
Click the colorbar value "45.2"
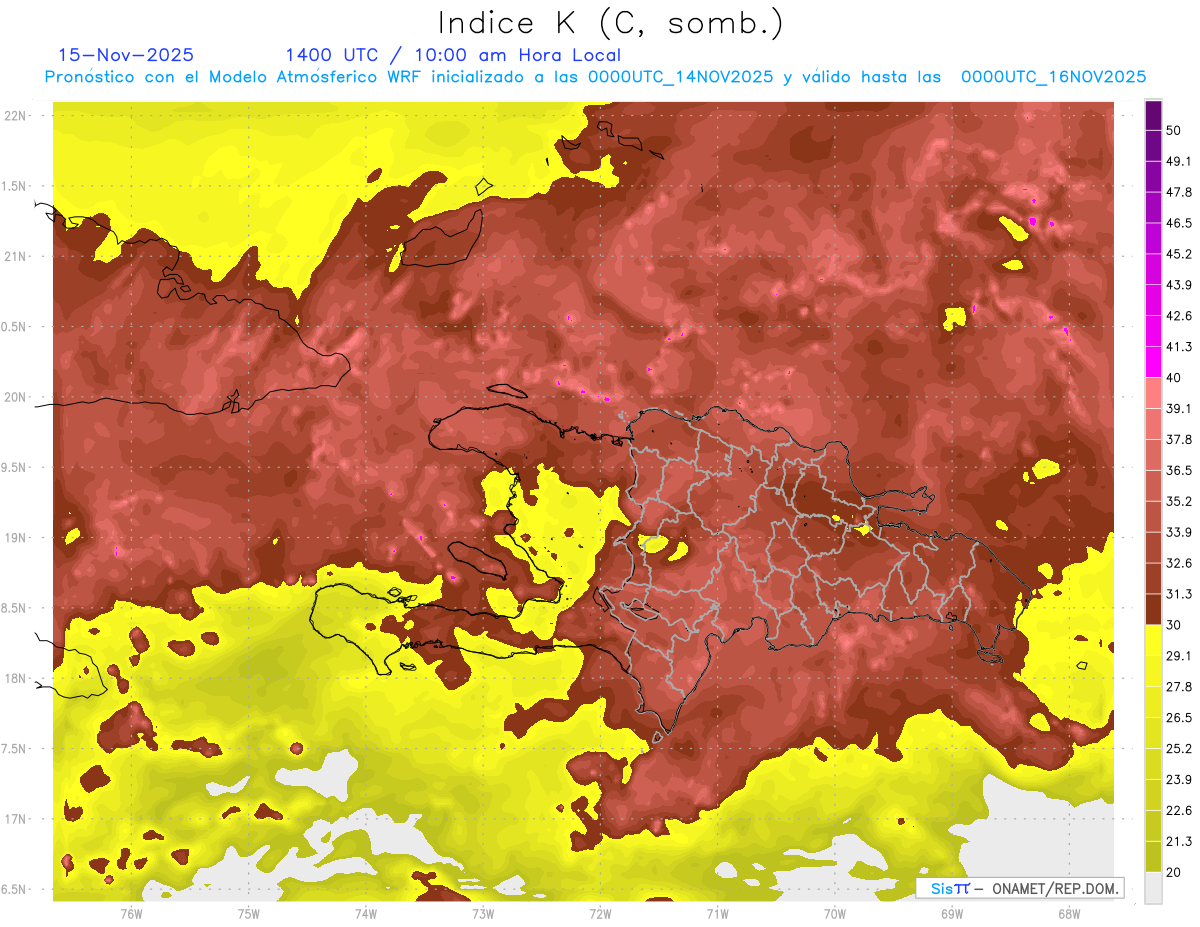click(1179, 254)
